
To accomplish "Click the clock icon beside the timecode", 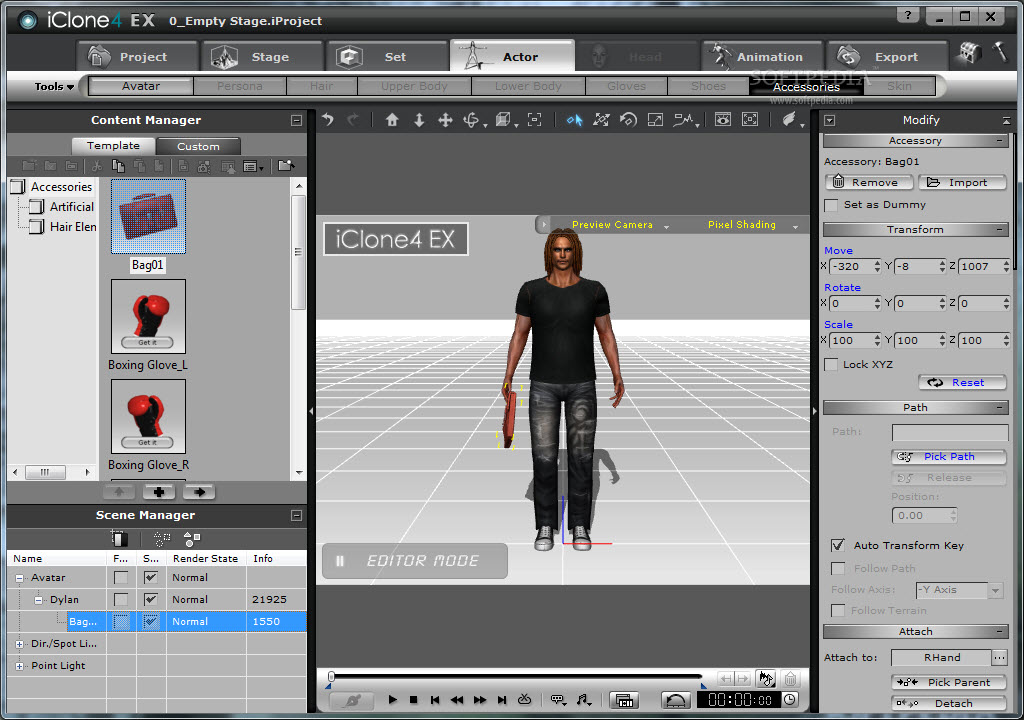I will click(x=790, y=700).
